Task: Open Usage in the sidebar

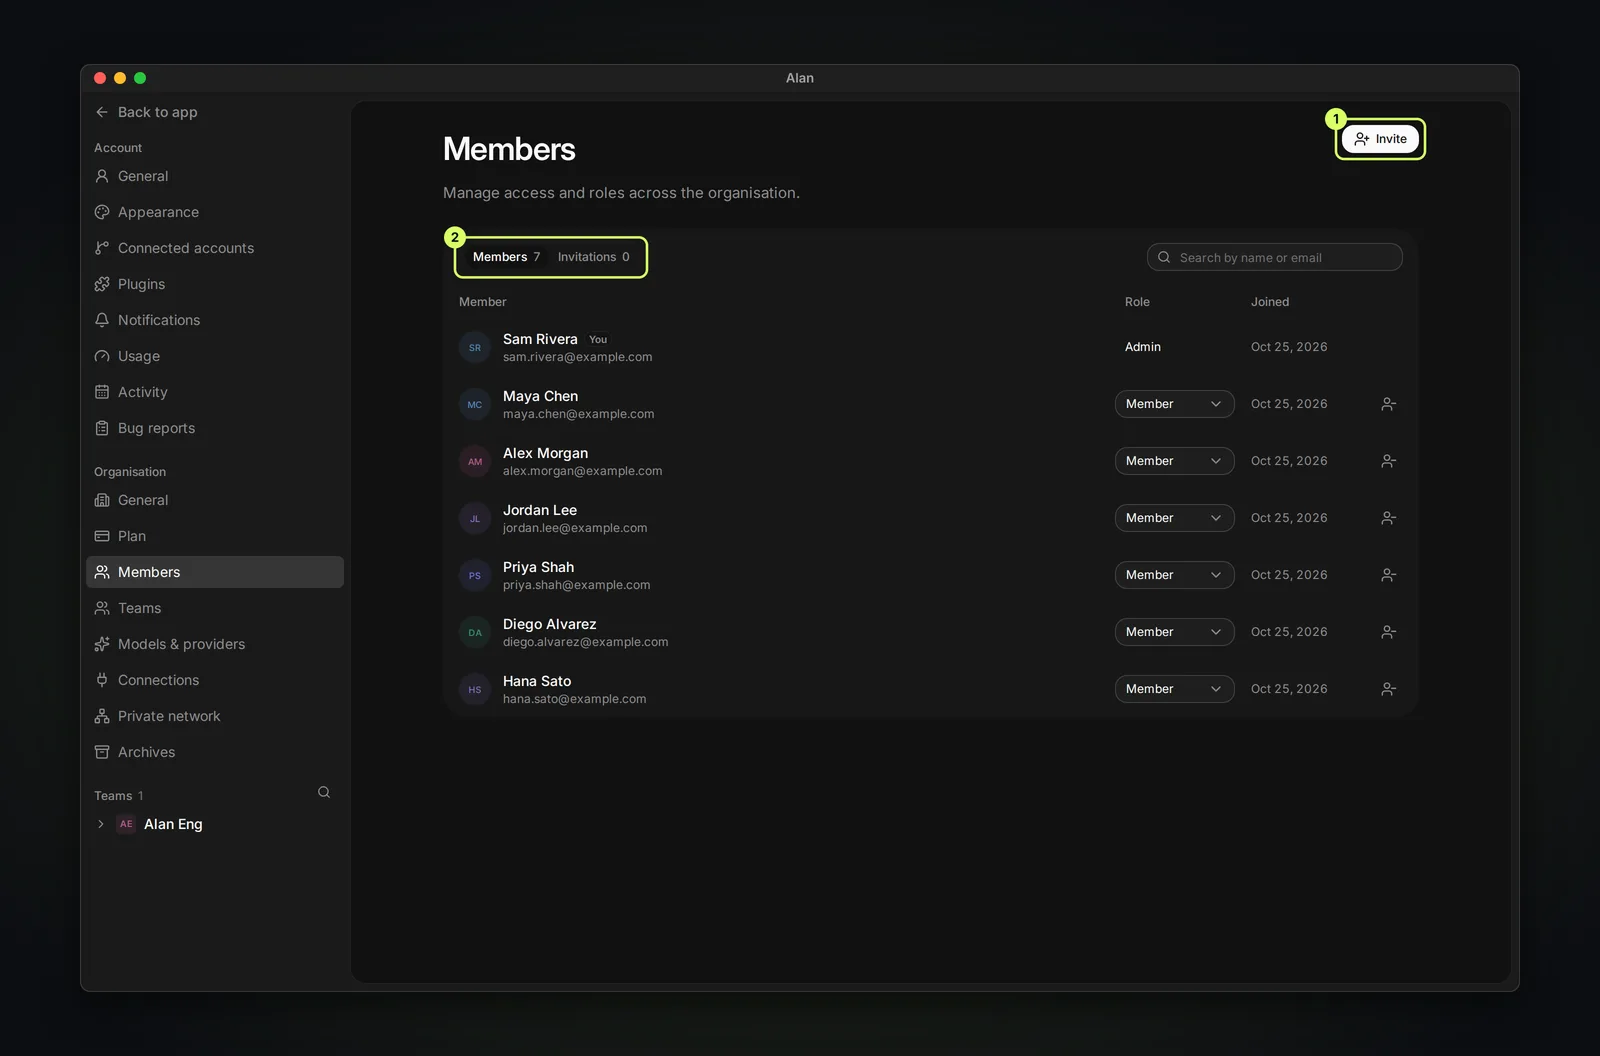Action: tap(215, 356)
